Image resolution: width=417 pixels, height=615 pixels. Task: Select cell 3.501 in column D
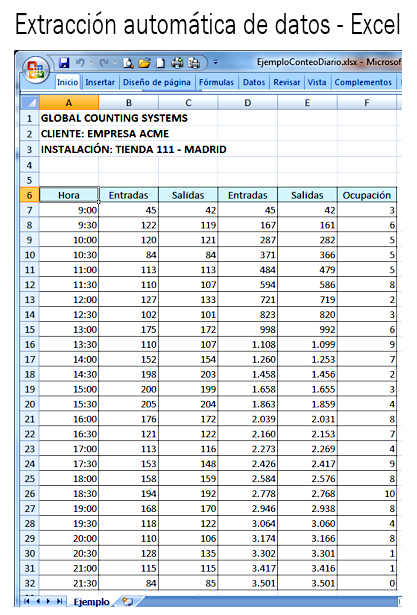[x=248, y=583]
